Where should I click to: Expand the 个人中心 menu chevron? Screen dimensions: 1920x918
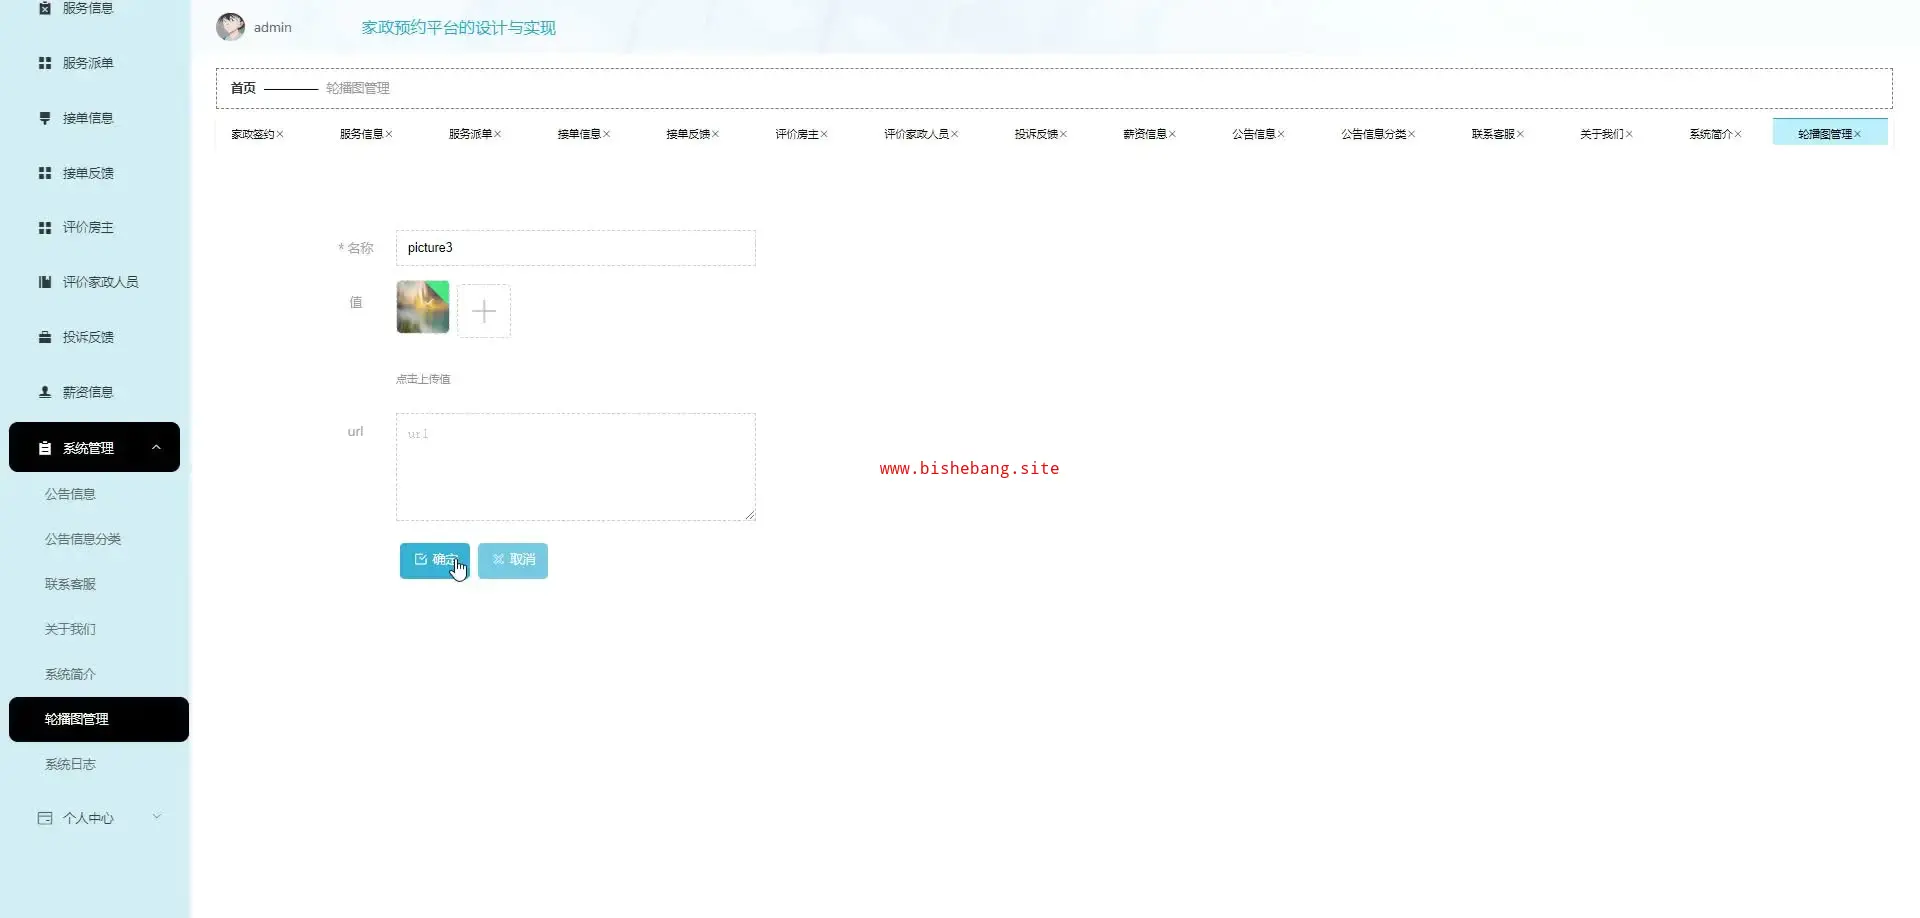(x=156, y=817)
